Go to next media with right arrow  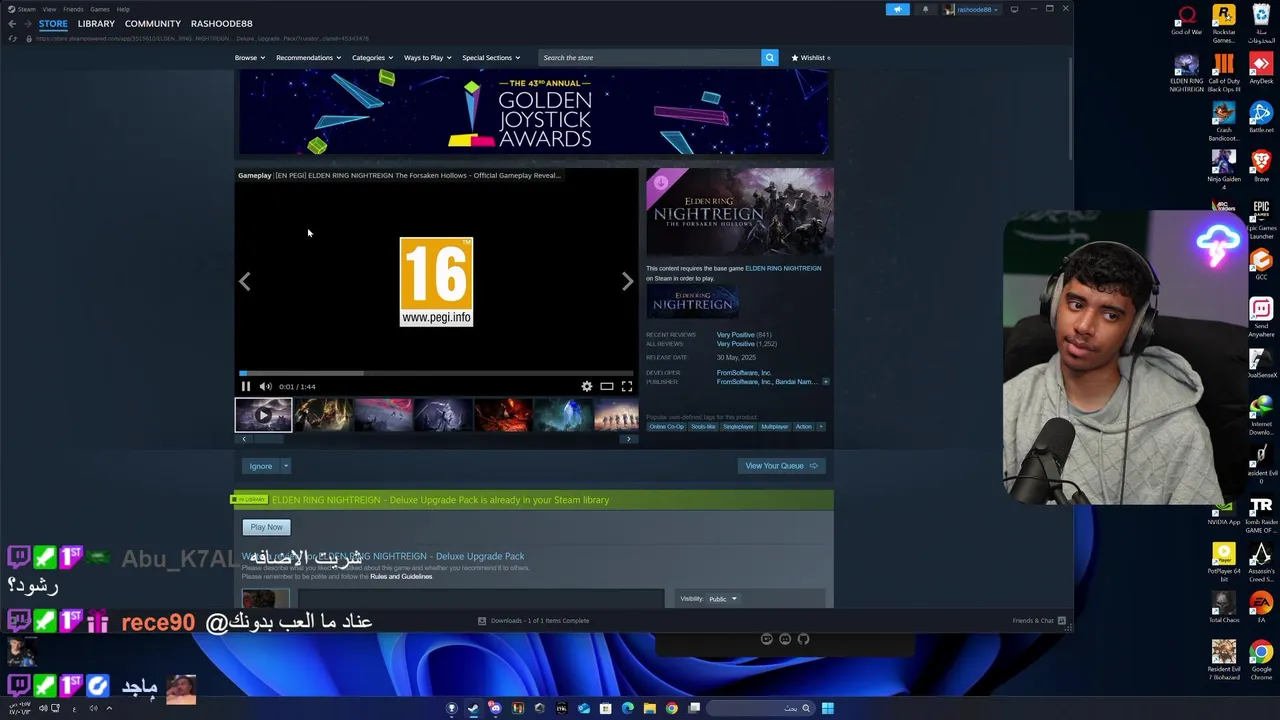627,282
